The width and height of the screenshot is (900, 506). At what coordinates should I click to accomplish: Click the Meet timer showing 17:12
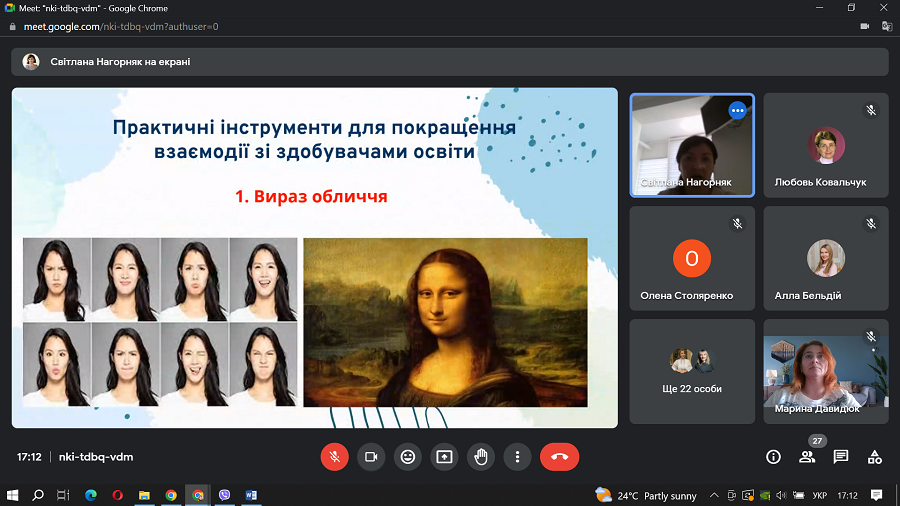tap(29, 457)
